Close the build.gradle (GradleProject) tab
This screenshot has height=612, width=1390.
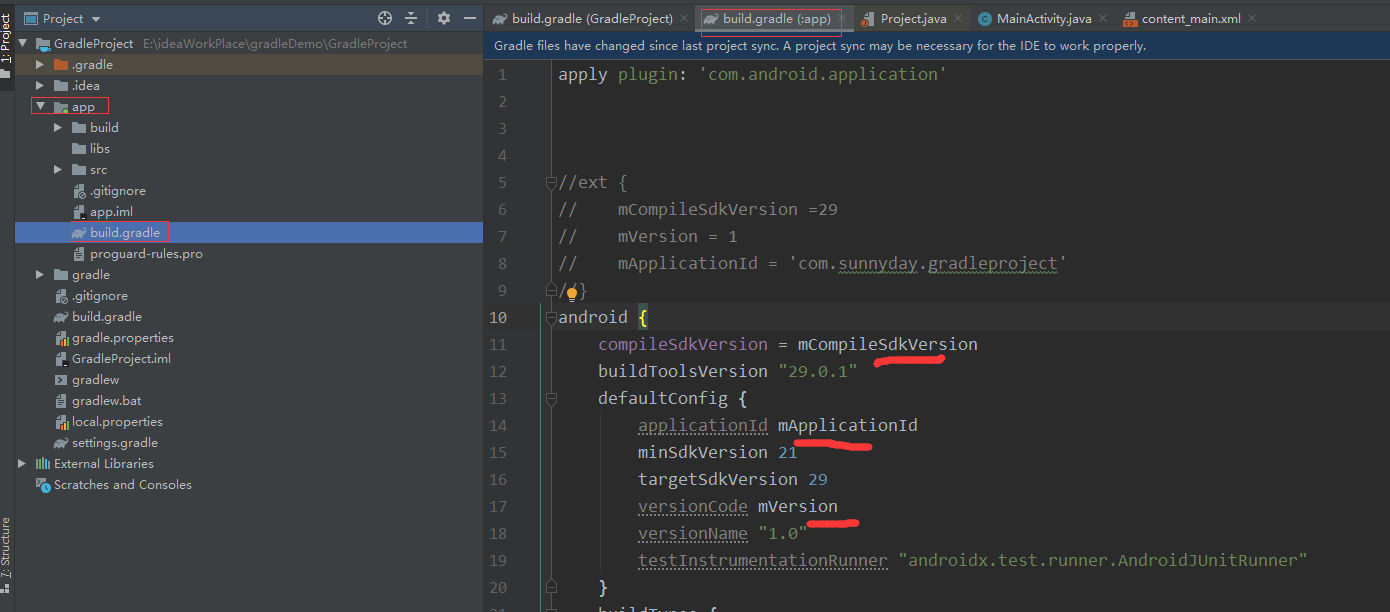click(684, 19)
